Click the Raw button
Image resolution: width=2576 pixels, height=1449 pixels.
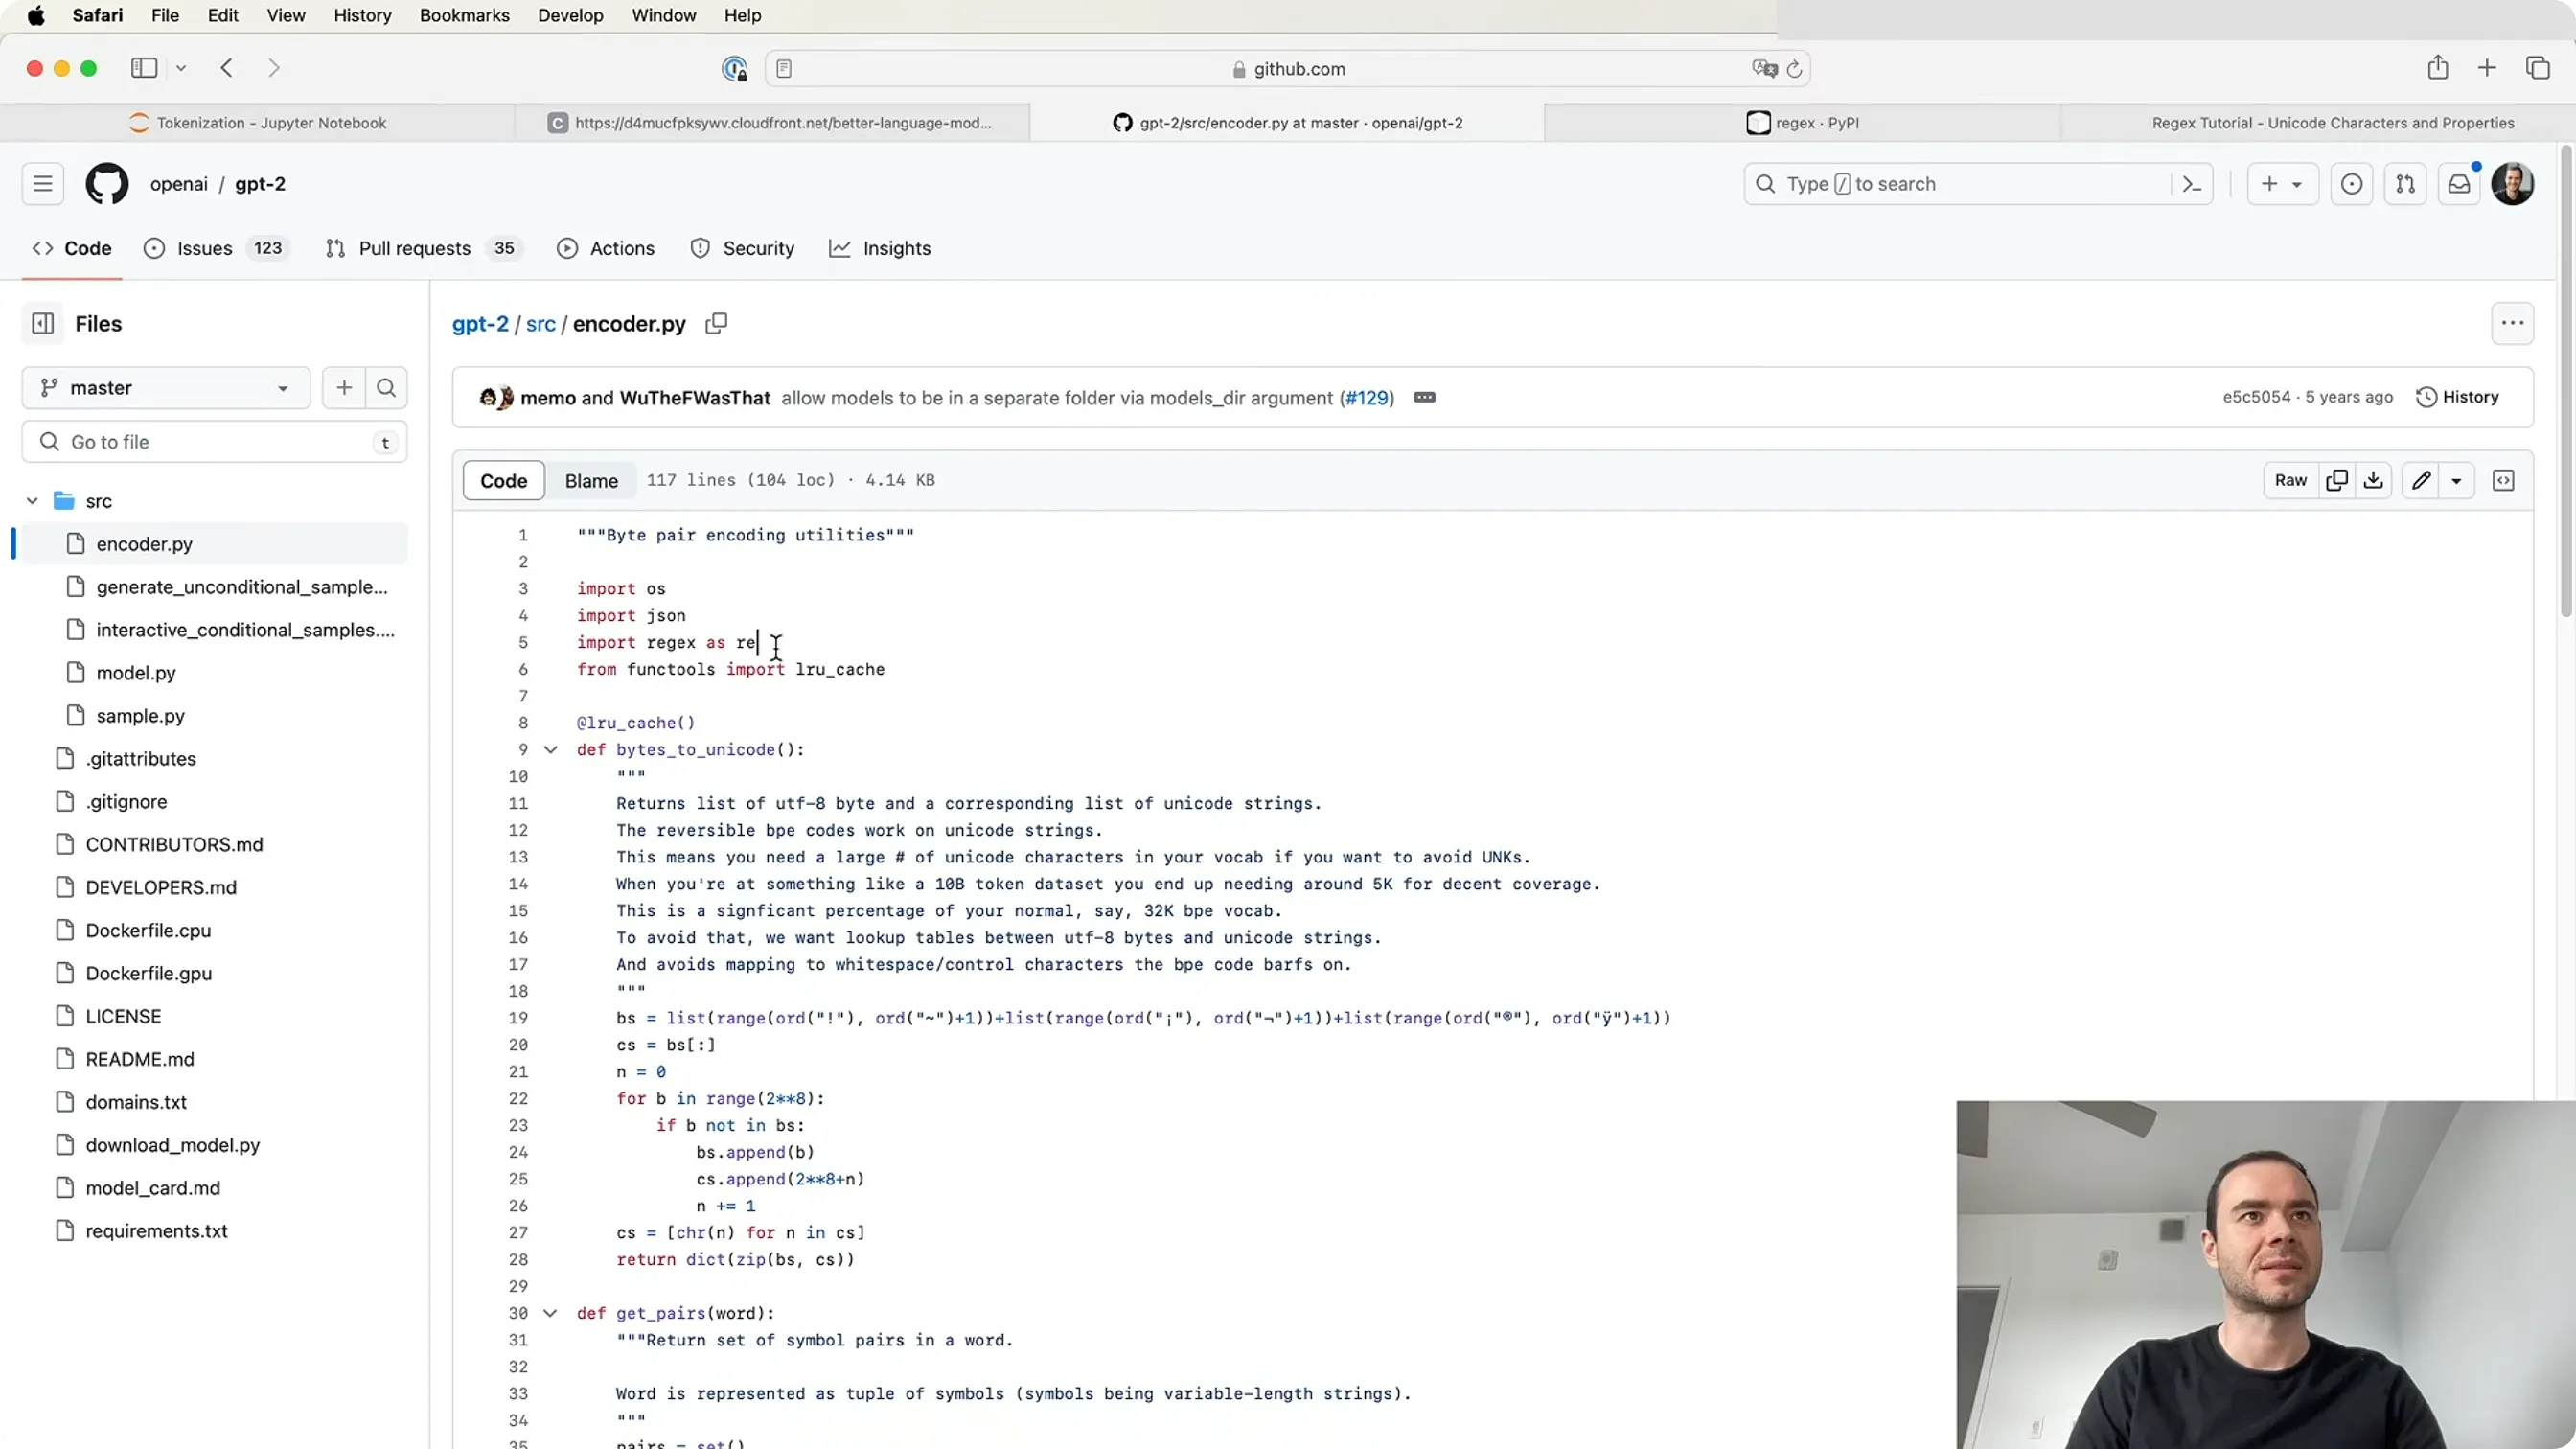point(2290,481)
